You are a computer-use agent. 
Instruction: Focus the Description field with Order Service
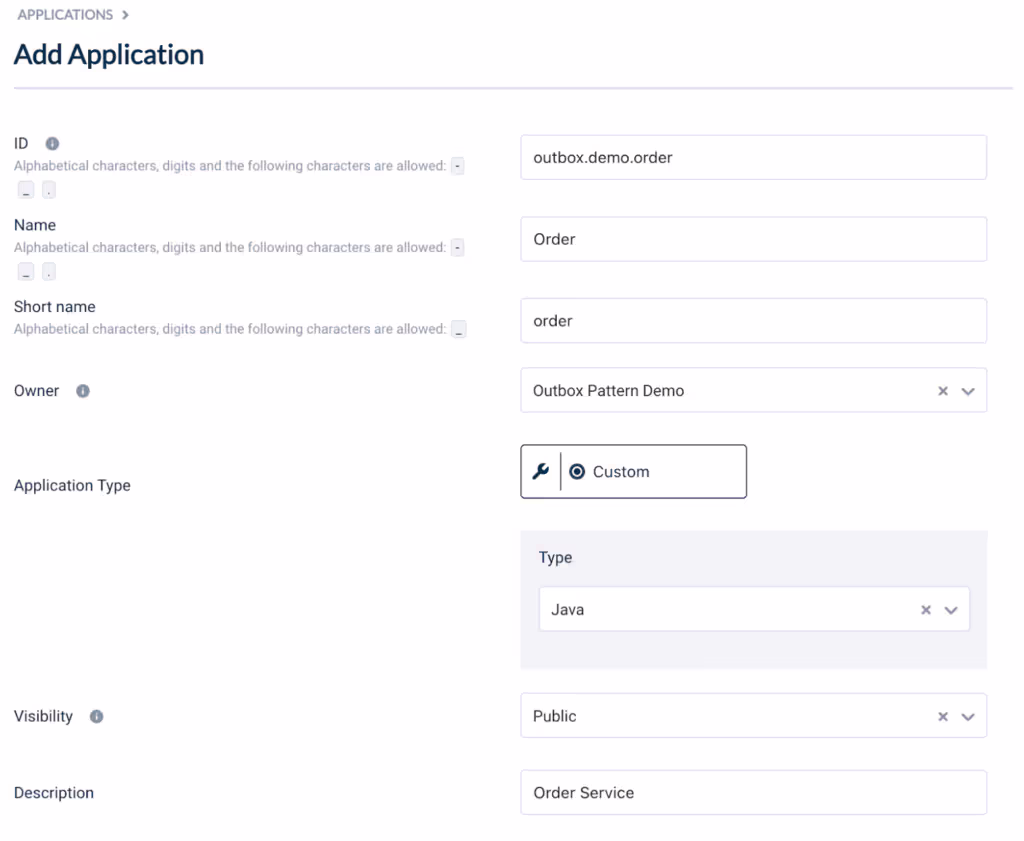[754, 793]
